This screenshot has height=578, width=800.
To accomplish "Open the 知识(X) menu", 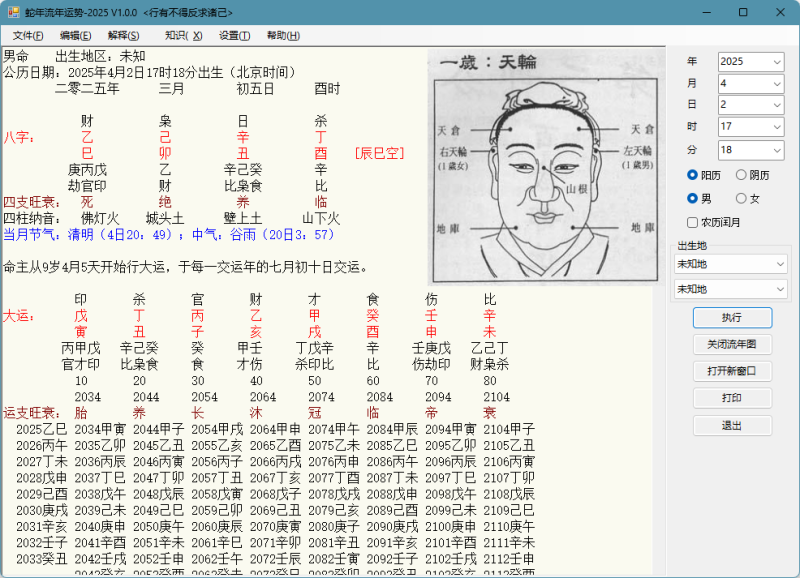I will [183, 35].
